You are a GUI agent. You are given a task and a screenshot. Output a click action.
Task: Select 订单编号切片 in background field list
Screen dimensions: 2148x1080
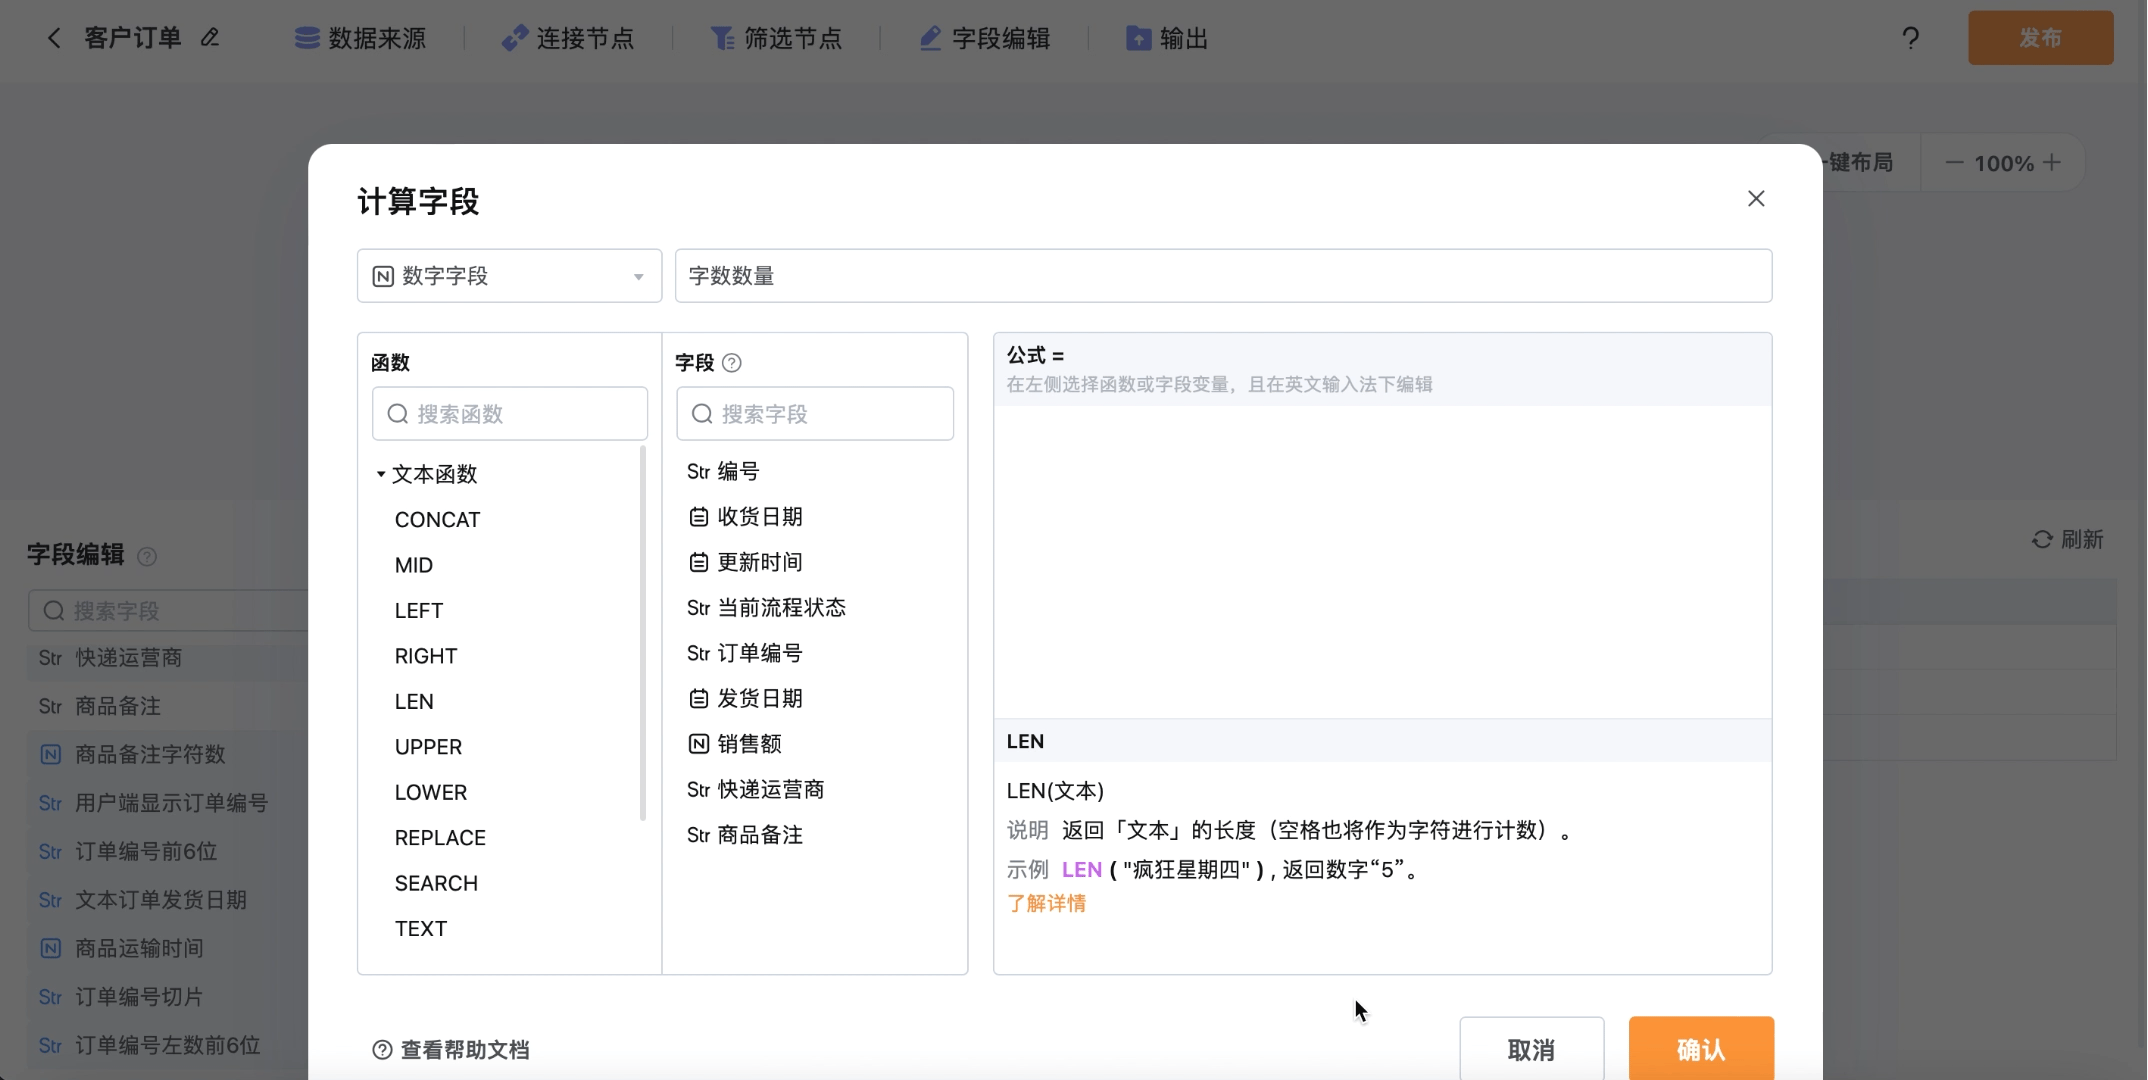coord(120,997)
